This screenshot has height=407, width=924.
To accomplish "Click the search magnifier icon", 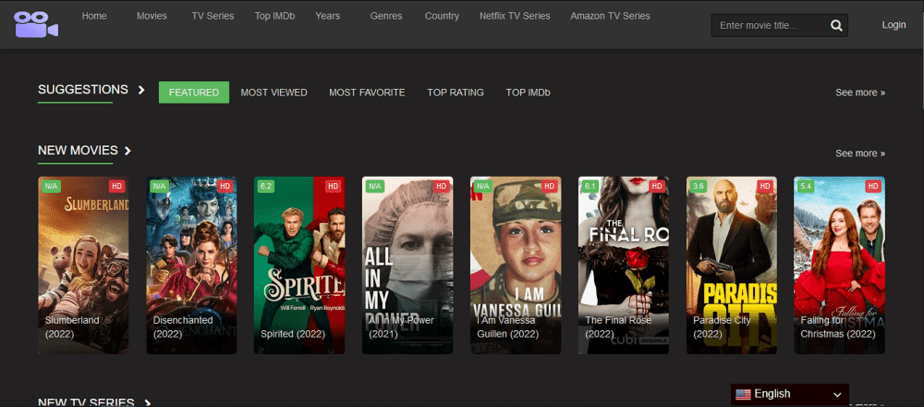I will pos(836,25).
